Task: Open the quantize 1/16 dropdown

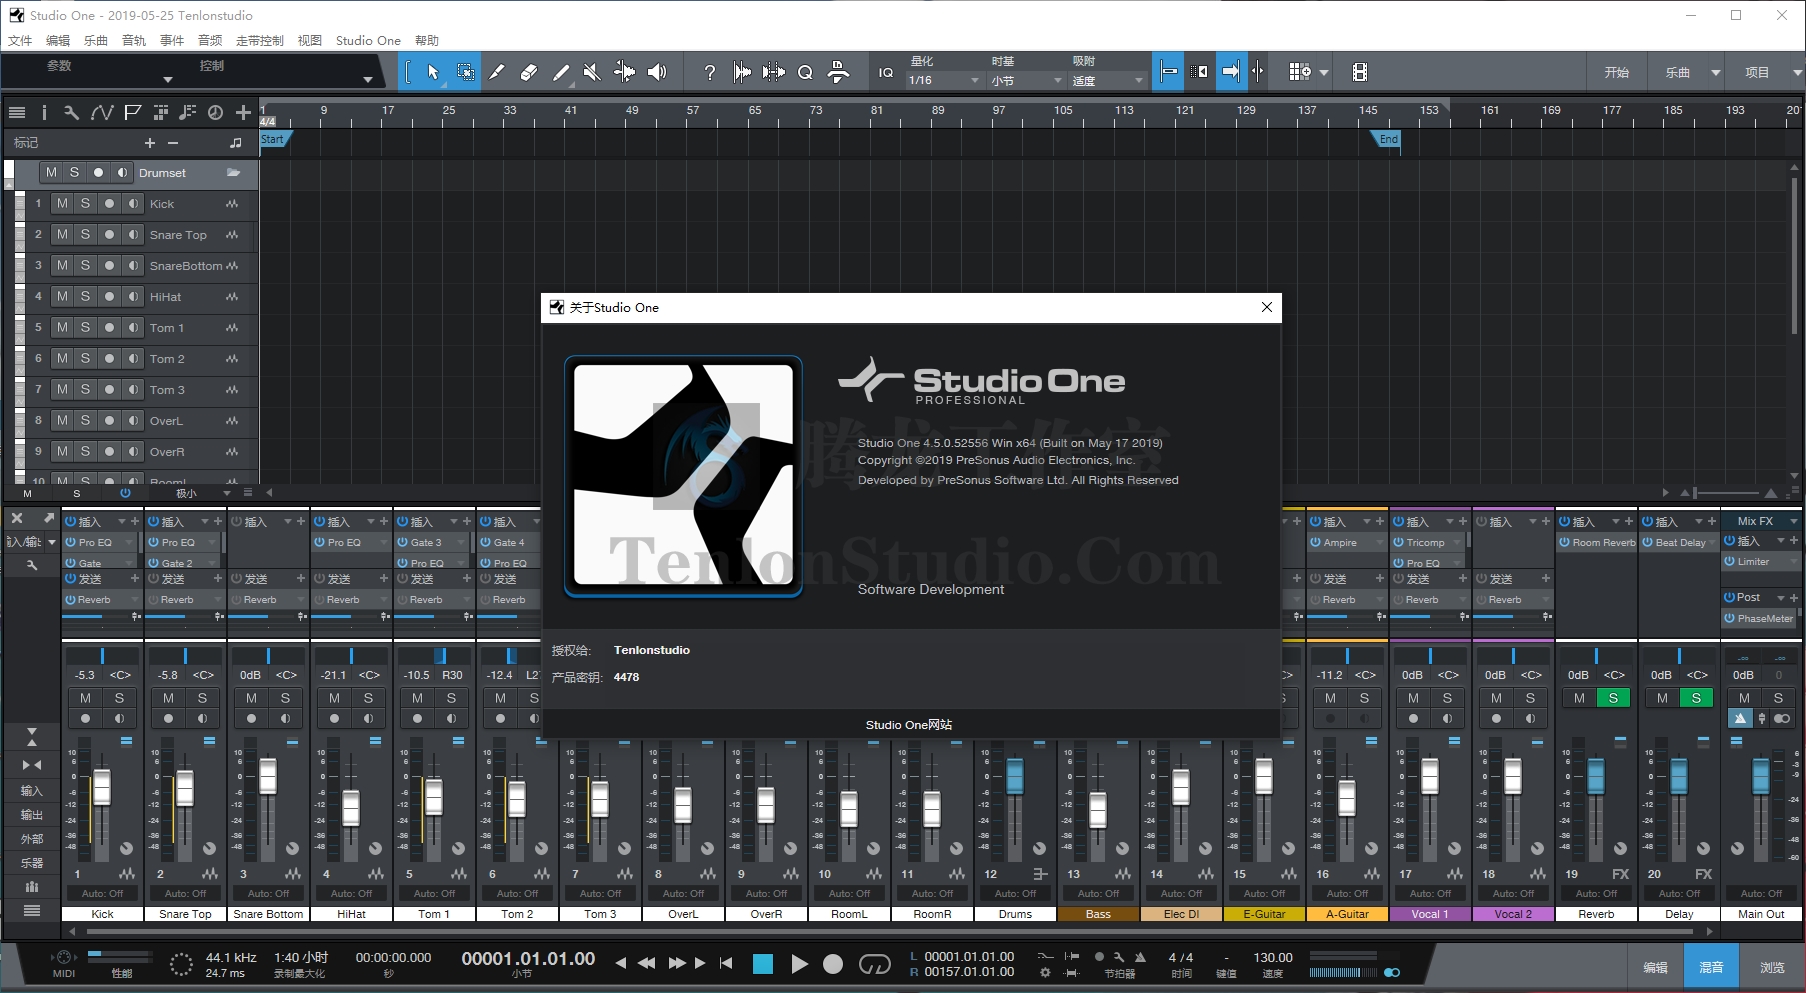Action: pos(944,80)
